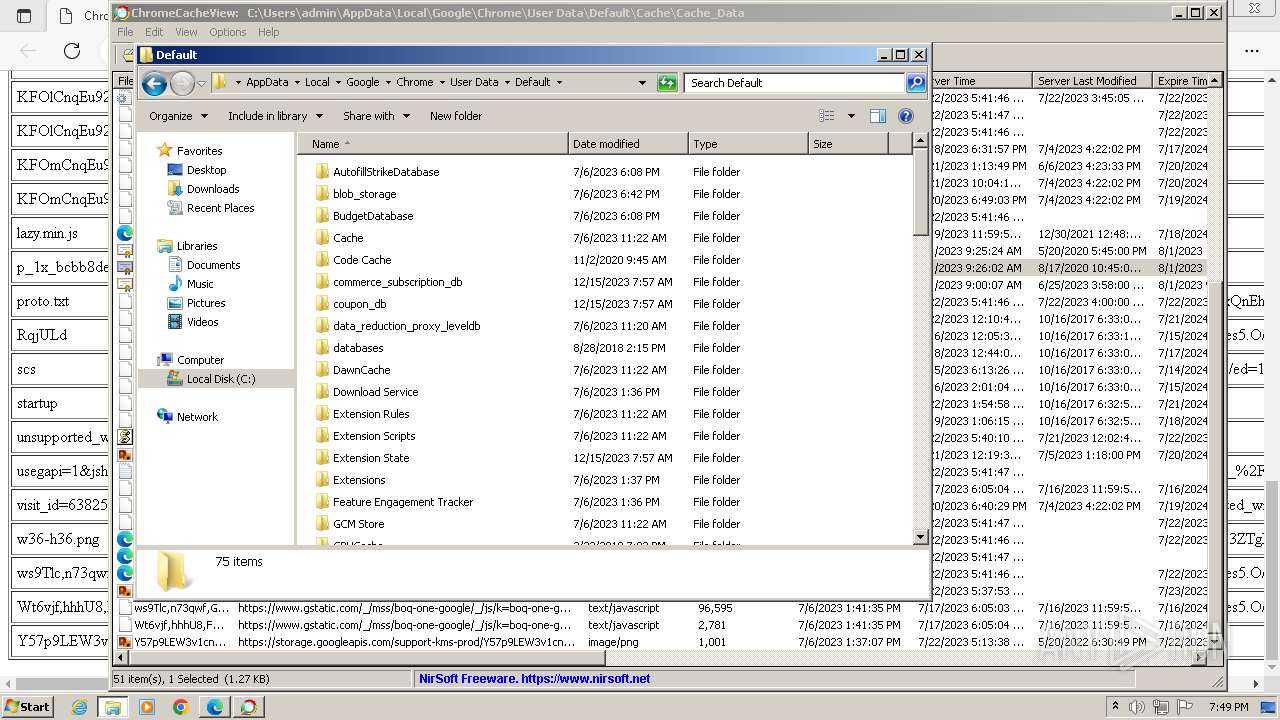Click the file list scrollbar down arrow
This screenshot has height=720, width=1280.
click(x=921, y=537)
